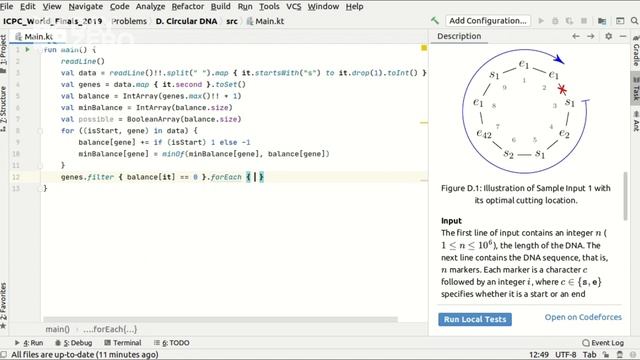640x360 pixels.
Task: Click the back arrow in Description panel
Action: click(x=576, y=36)
